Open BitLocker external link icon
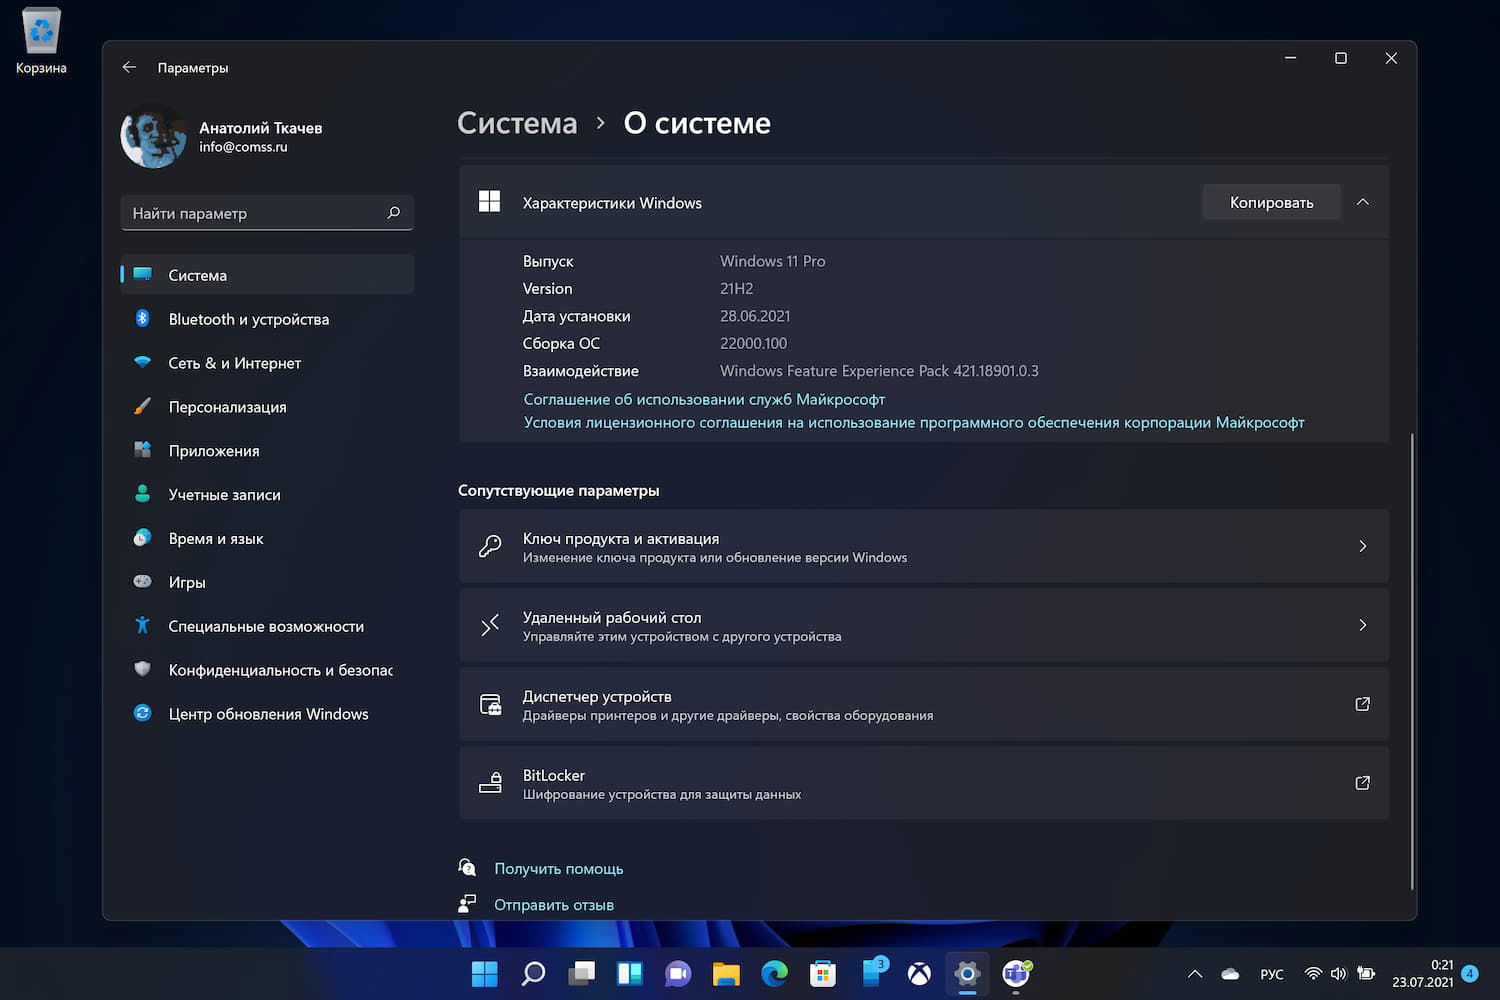Screen dimensions: 1500x1000 coord(1362,783)
